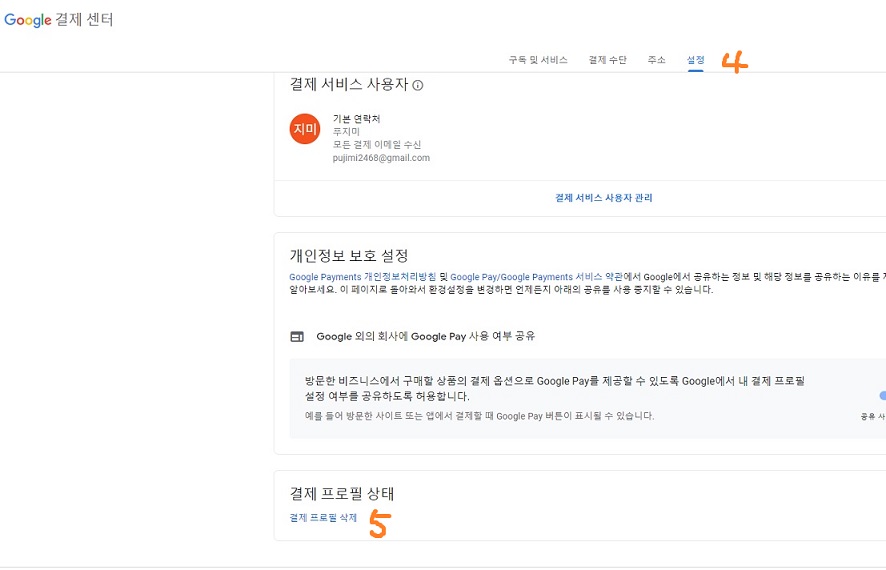Open Google Payments 개인정보처리방침 link
Image resolution: width=886 pixels, height=570 pixels.
[363, 277]
